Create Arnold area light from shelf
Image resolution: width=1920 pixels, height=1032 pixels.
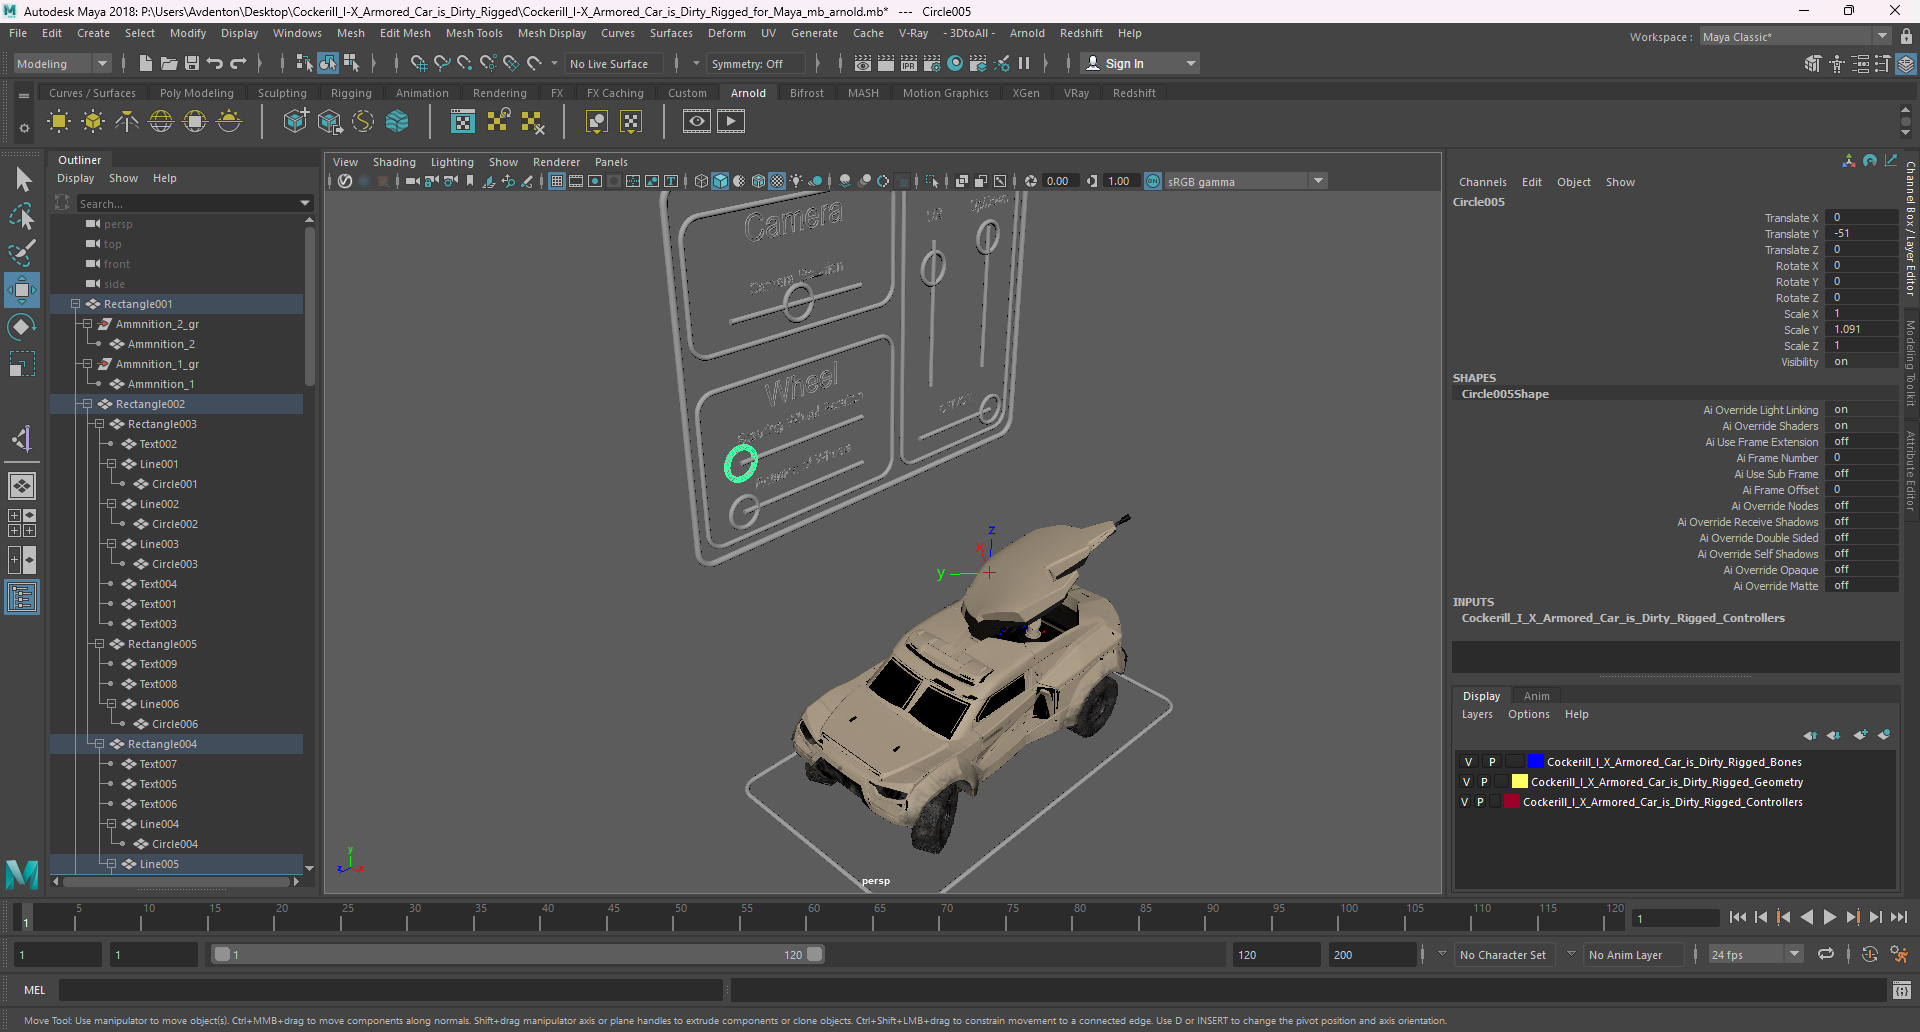(x=59, y=122)
